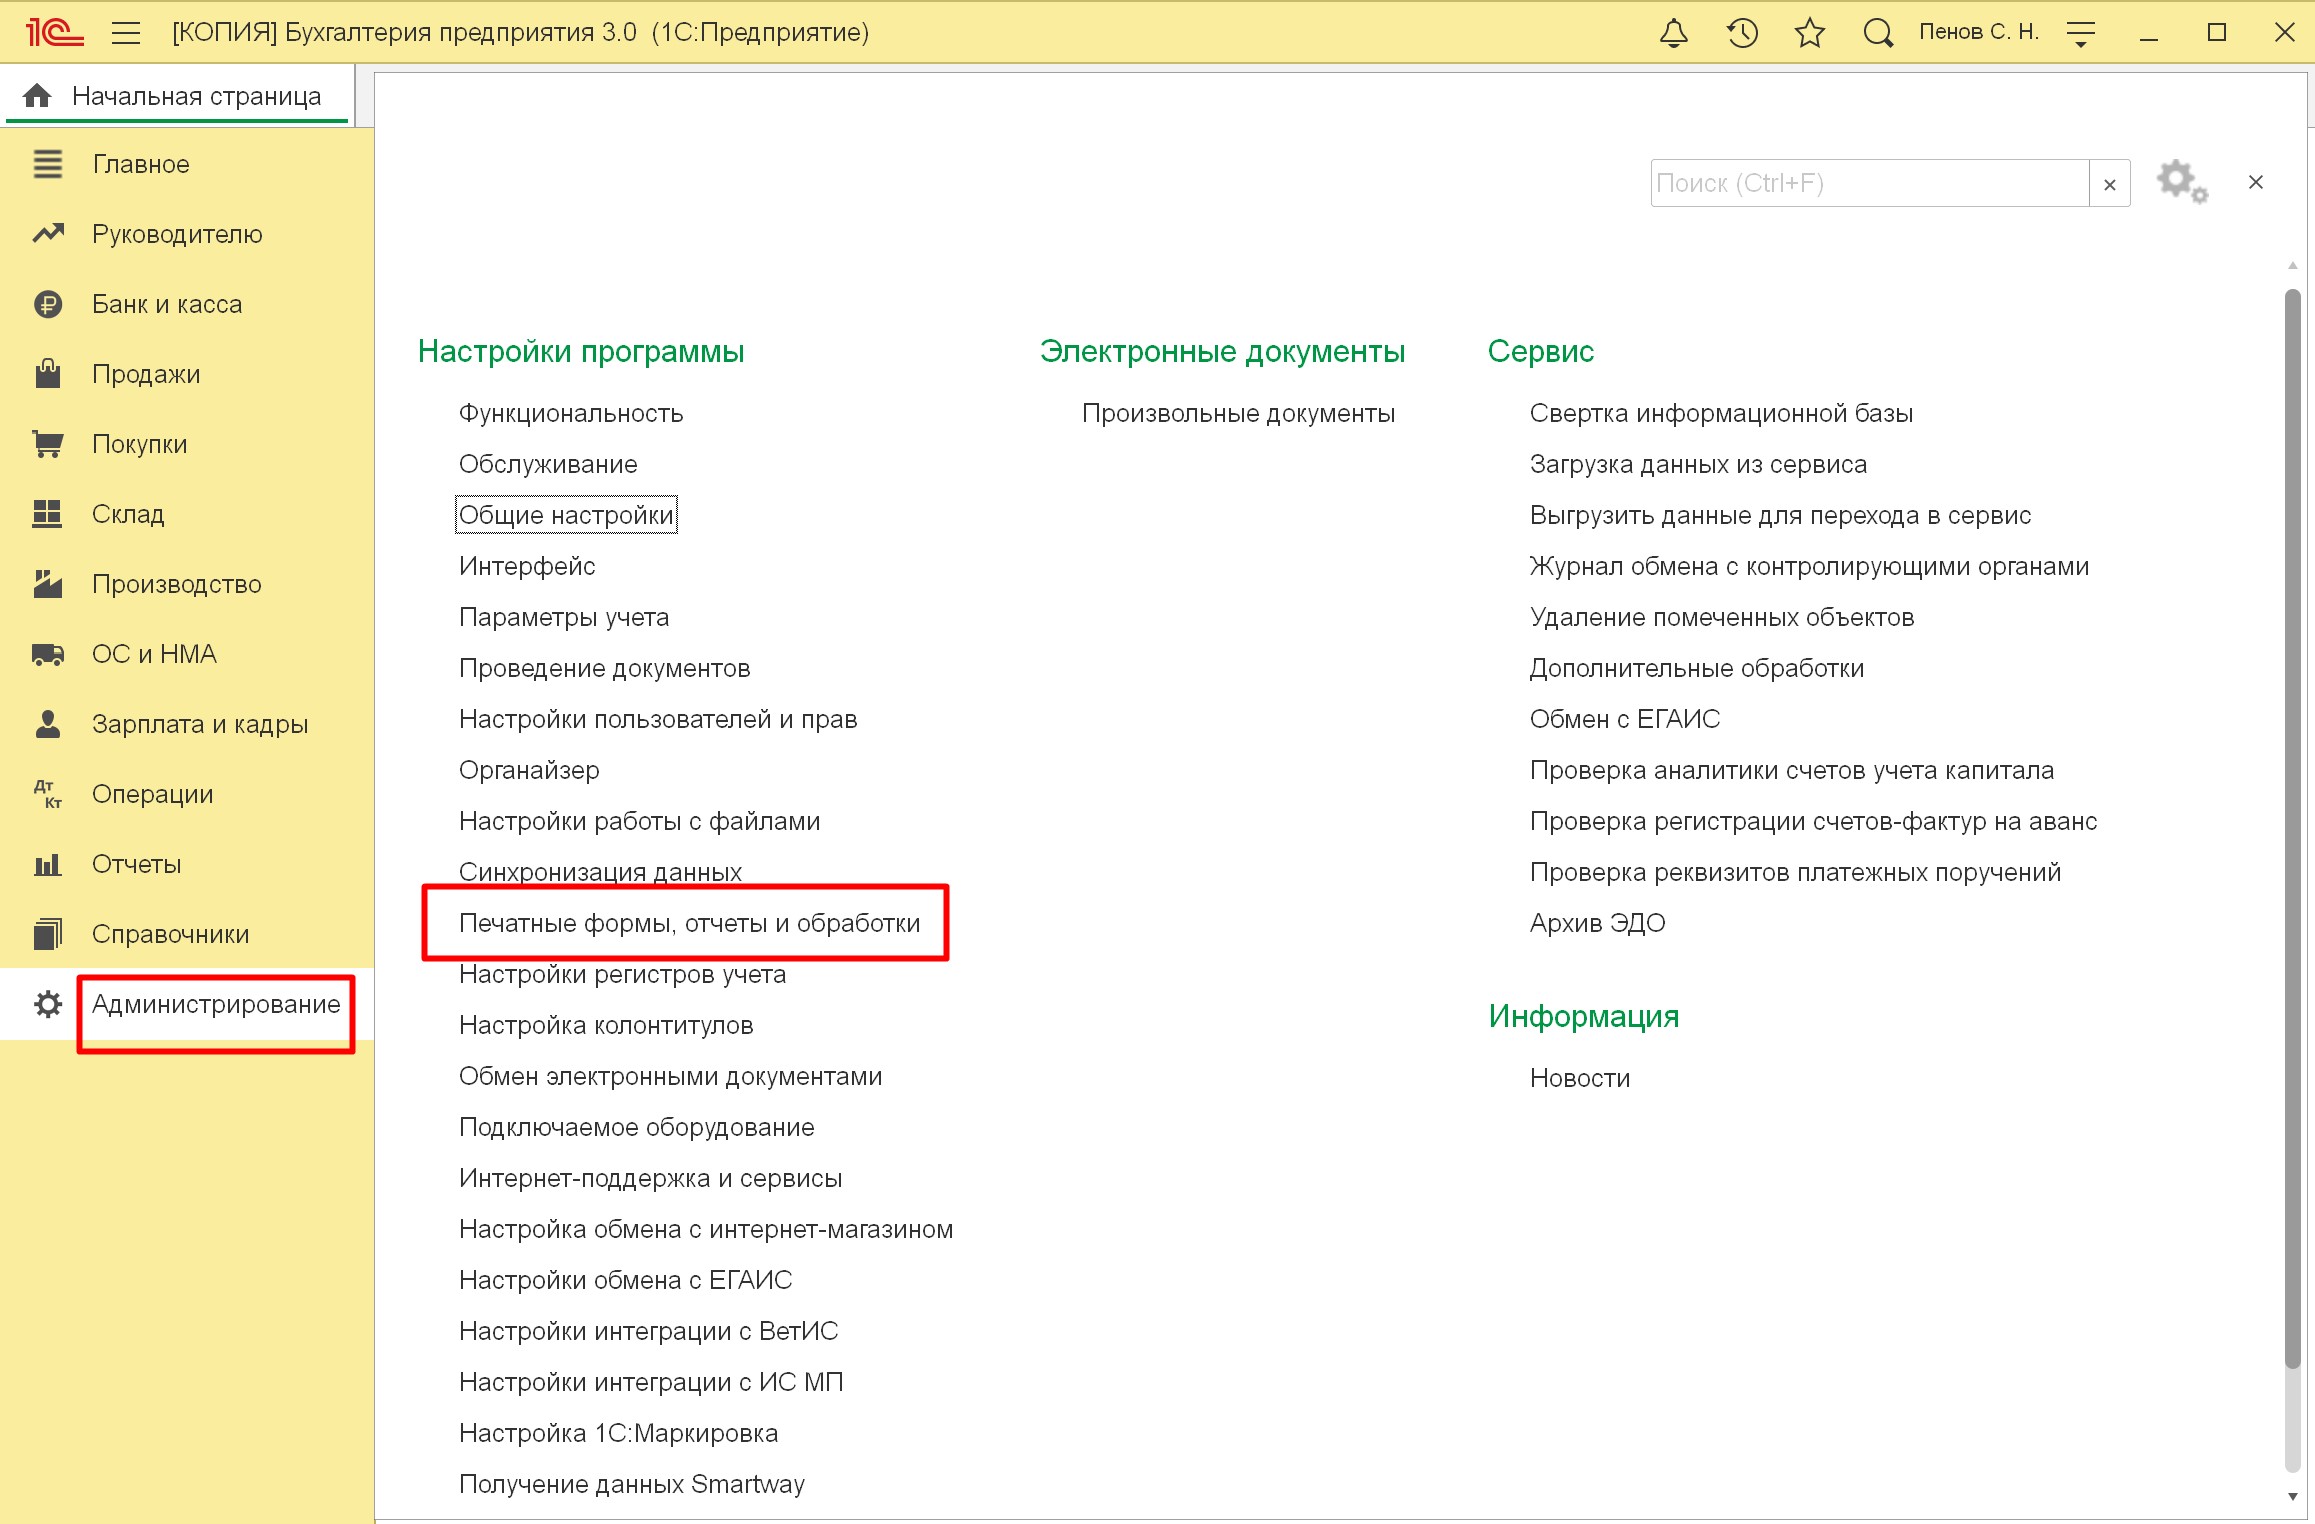2315x1524 pixels.
Task: Open Произвольные документы link
Action: [1238, 413]
